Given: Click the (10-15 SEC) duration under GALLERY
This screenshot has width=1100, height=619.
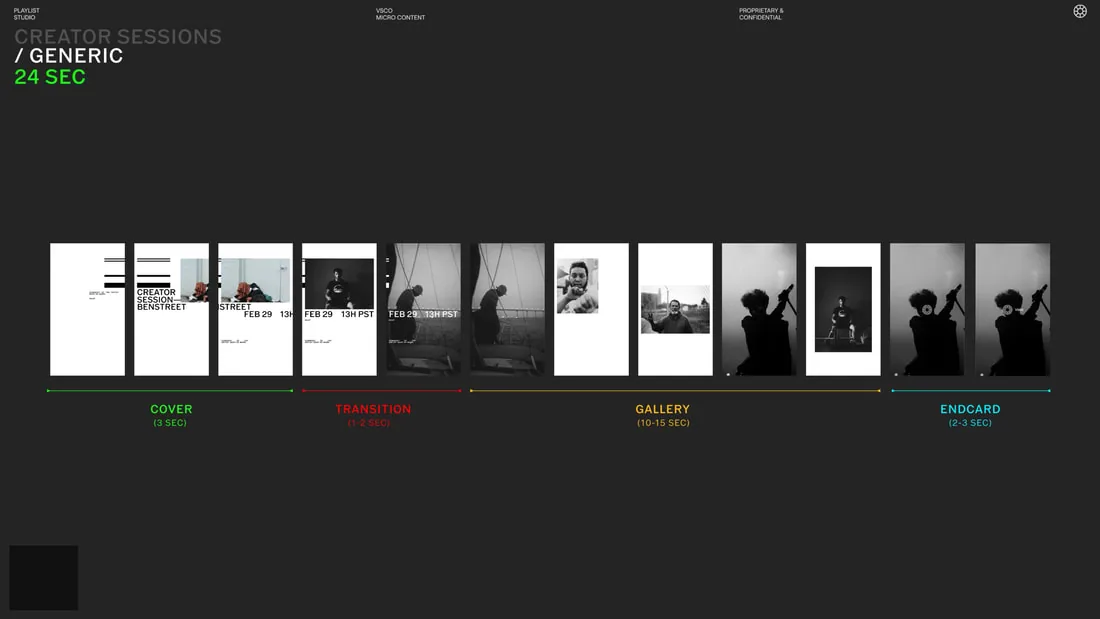Looking at the screenshot, I should 663,423.
